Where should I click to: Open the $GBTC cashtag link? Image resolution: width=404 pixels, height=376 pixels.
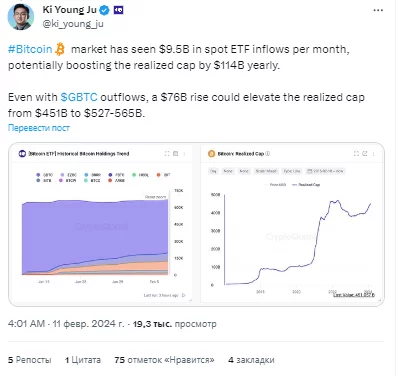pyautogui.click(x=79, y=97)
